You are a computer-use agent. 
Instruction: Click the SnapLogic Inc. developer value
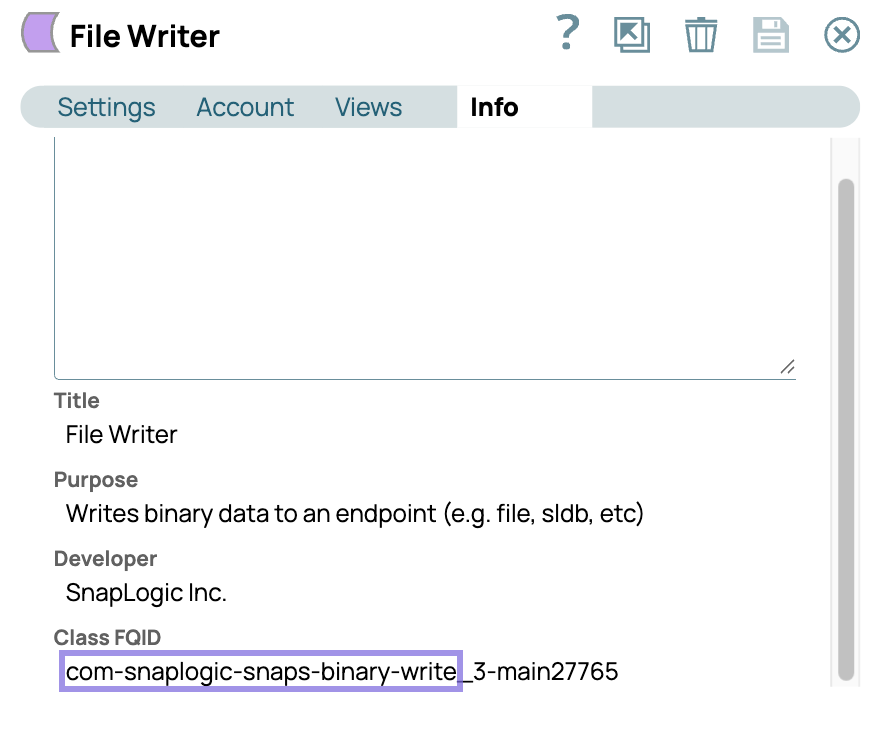[146, 593]
